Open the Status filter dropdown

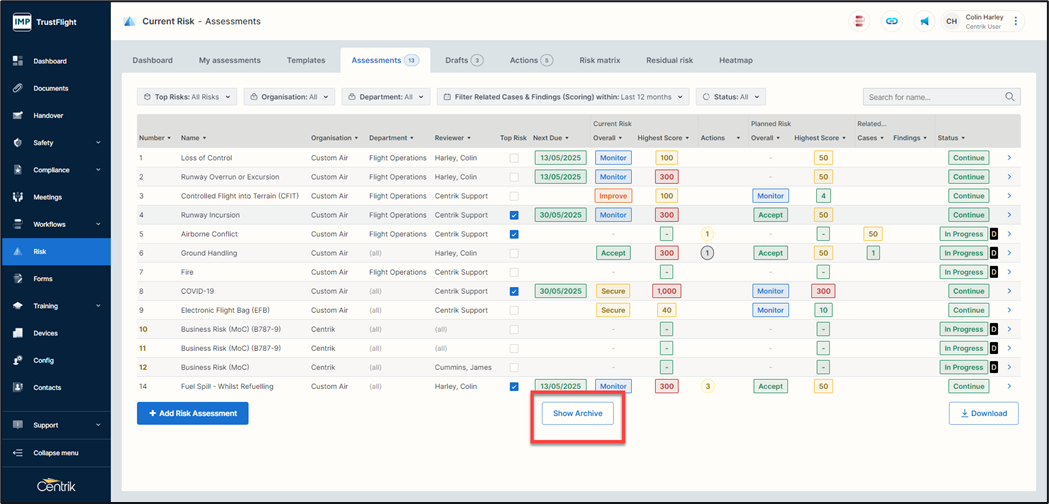[731, 97]
